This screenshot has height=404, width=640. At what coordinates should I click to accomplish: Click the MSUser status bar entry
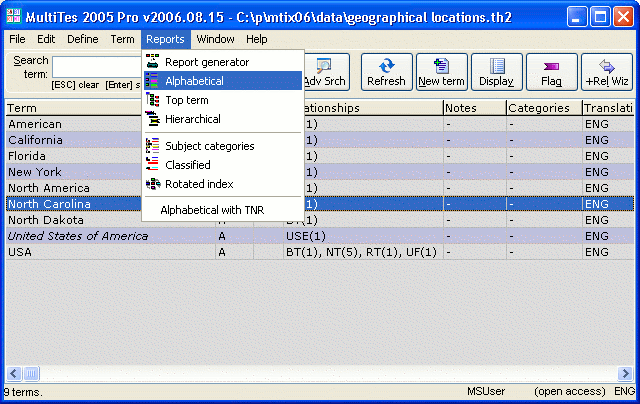[x=486, y=391]
